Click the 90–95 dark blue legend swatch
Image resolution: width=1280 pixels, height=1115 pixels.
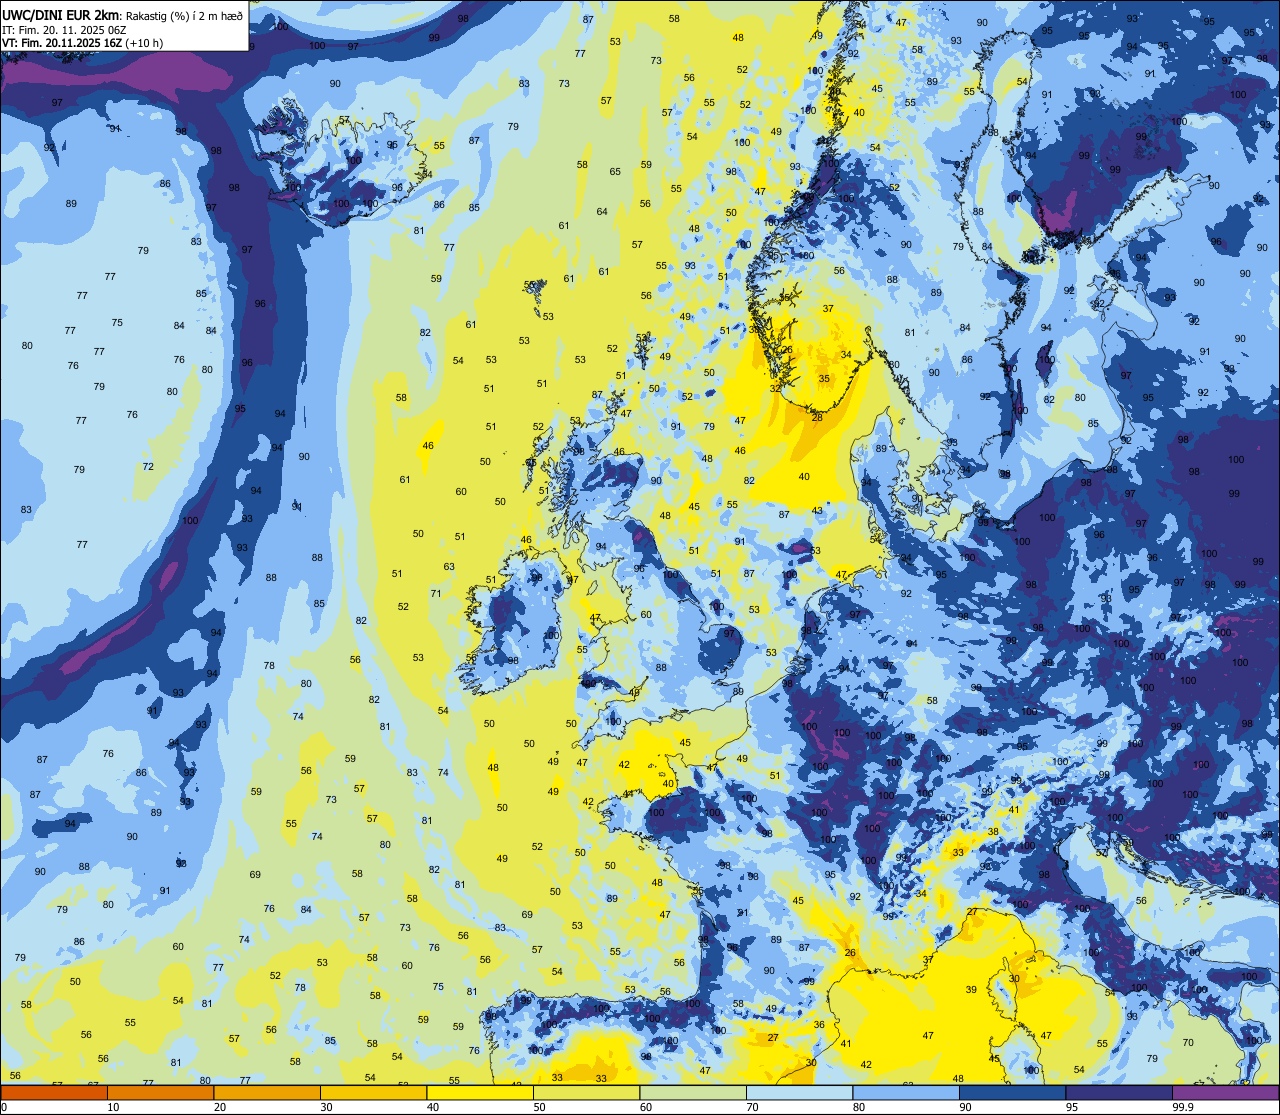[x=1012, y=1093]
